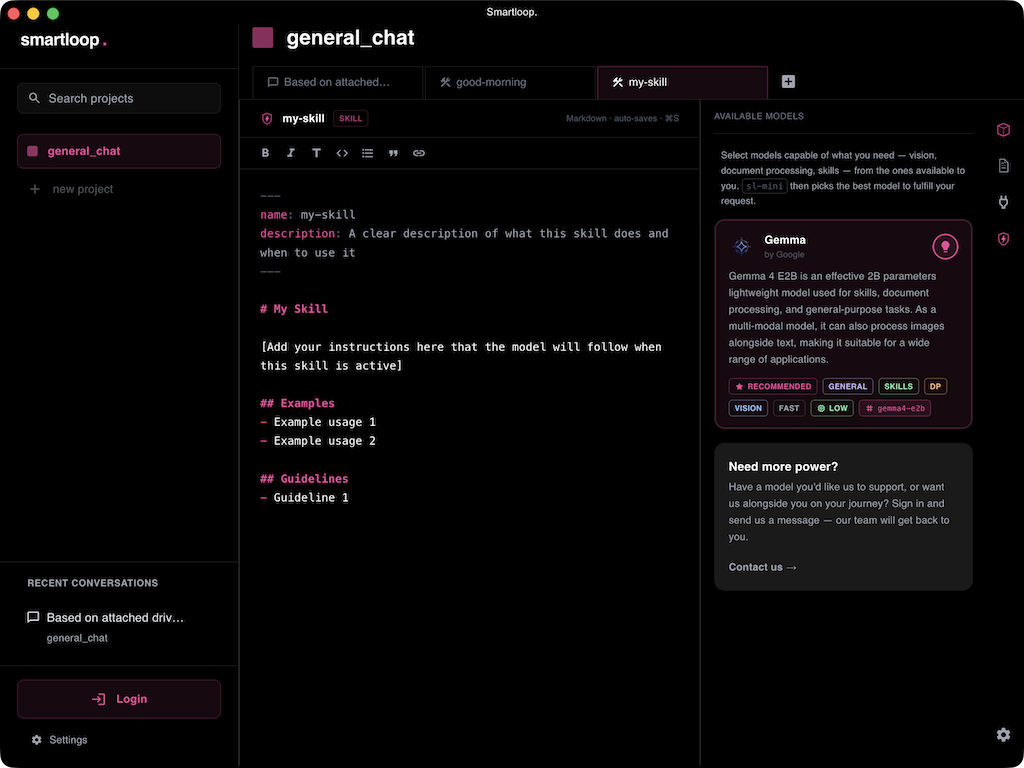This screenshot has height=768, width=1024.
Task: Insert a block quote
Action: (393, 153)
